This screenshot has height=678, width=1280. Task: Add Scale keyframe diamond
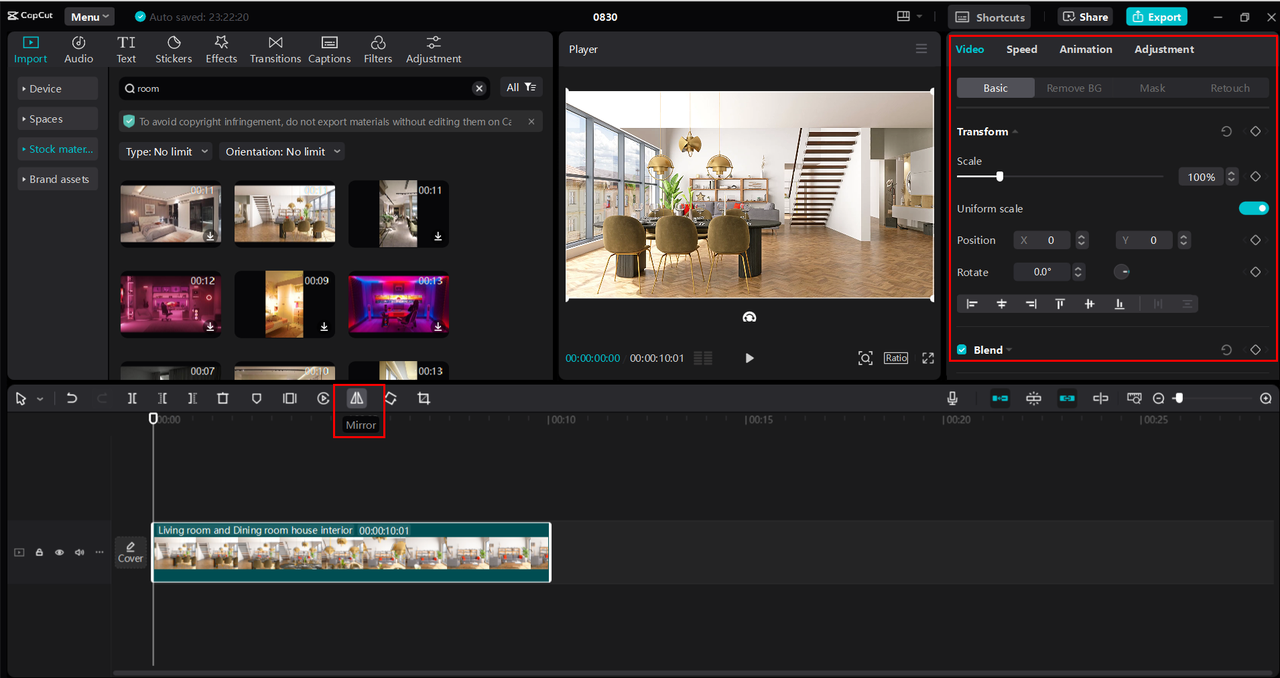pos(1255,177)
